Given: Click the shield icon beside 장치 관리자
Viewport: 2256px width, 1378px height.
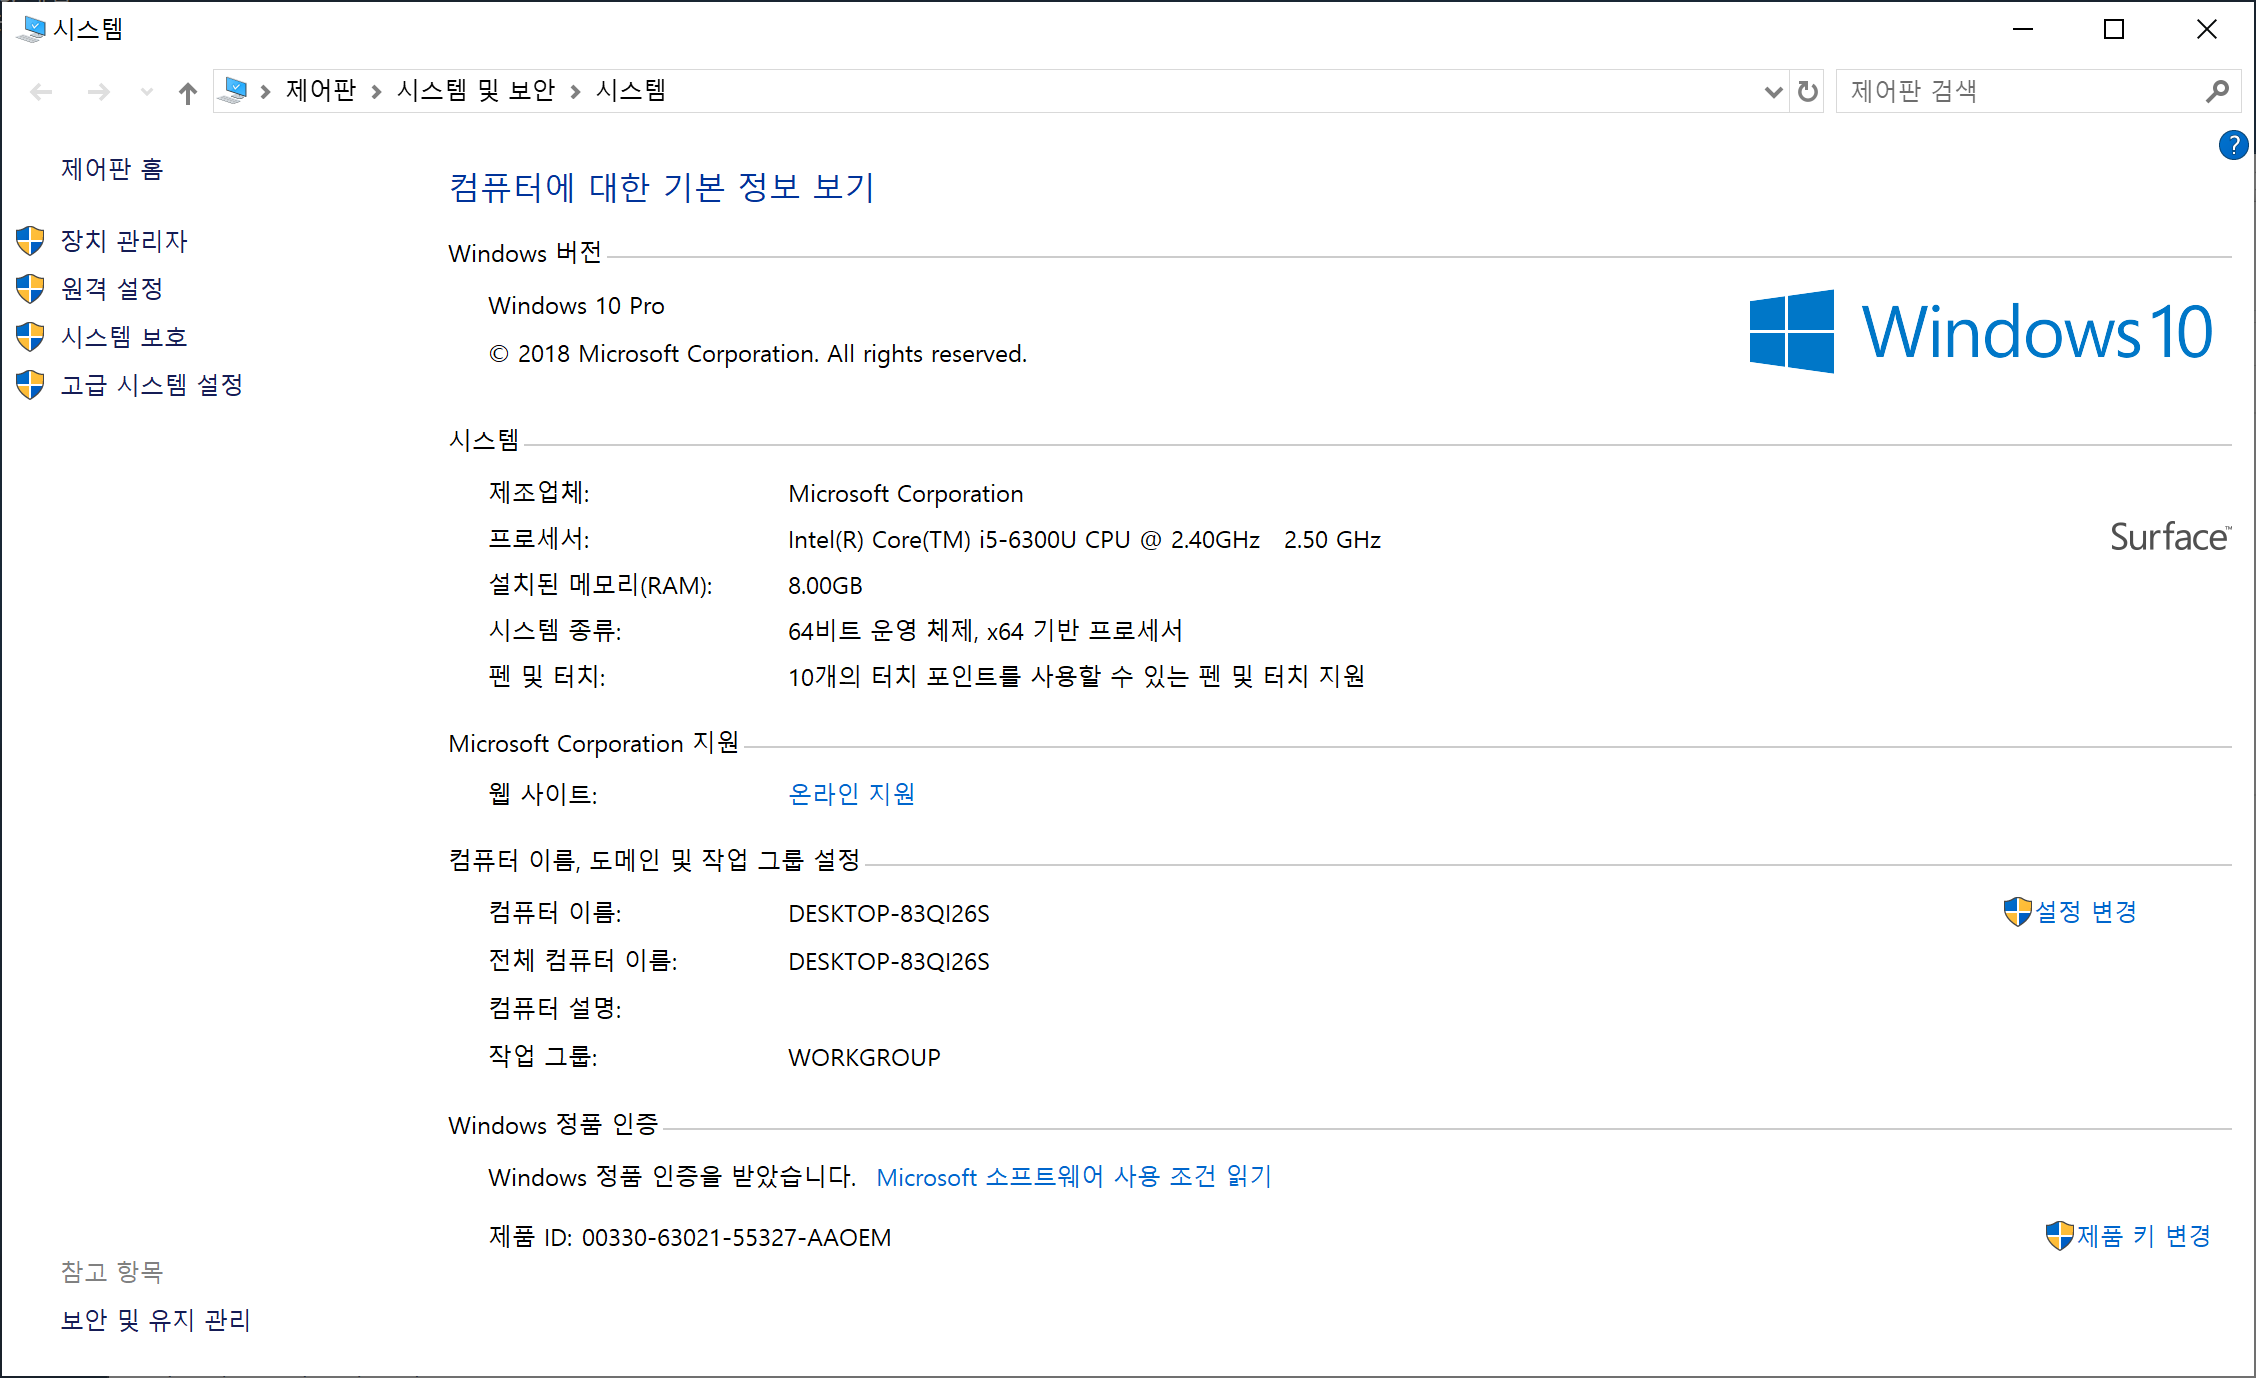Looking at the screenshot, I should [30, 241].
